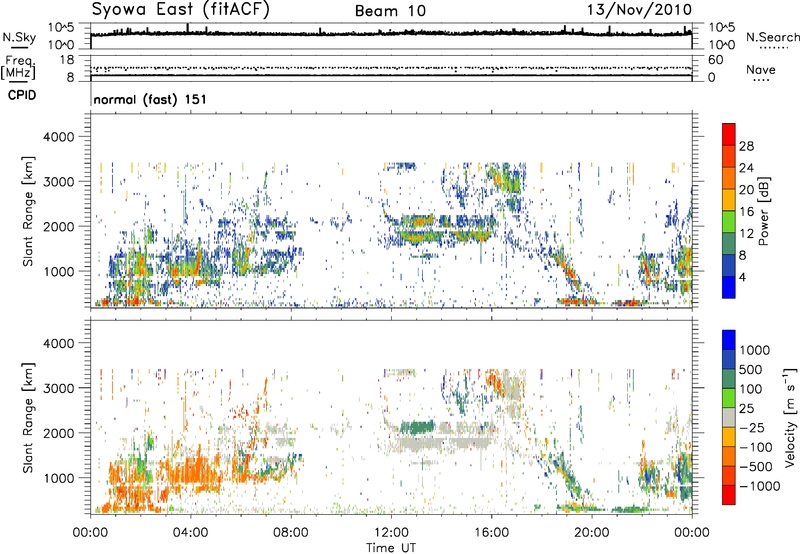Click the '18' frequency axis tick

pos(67,60)
